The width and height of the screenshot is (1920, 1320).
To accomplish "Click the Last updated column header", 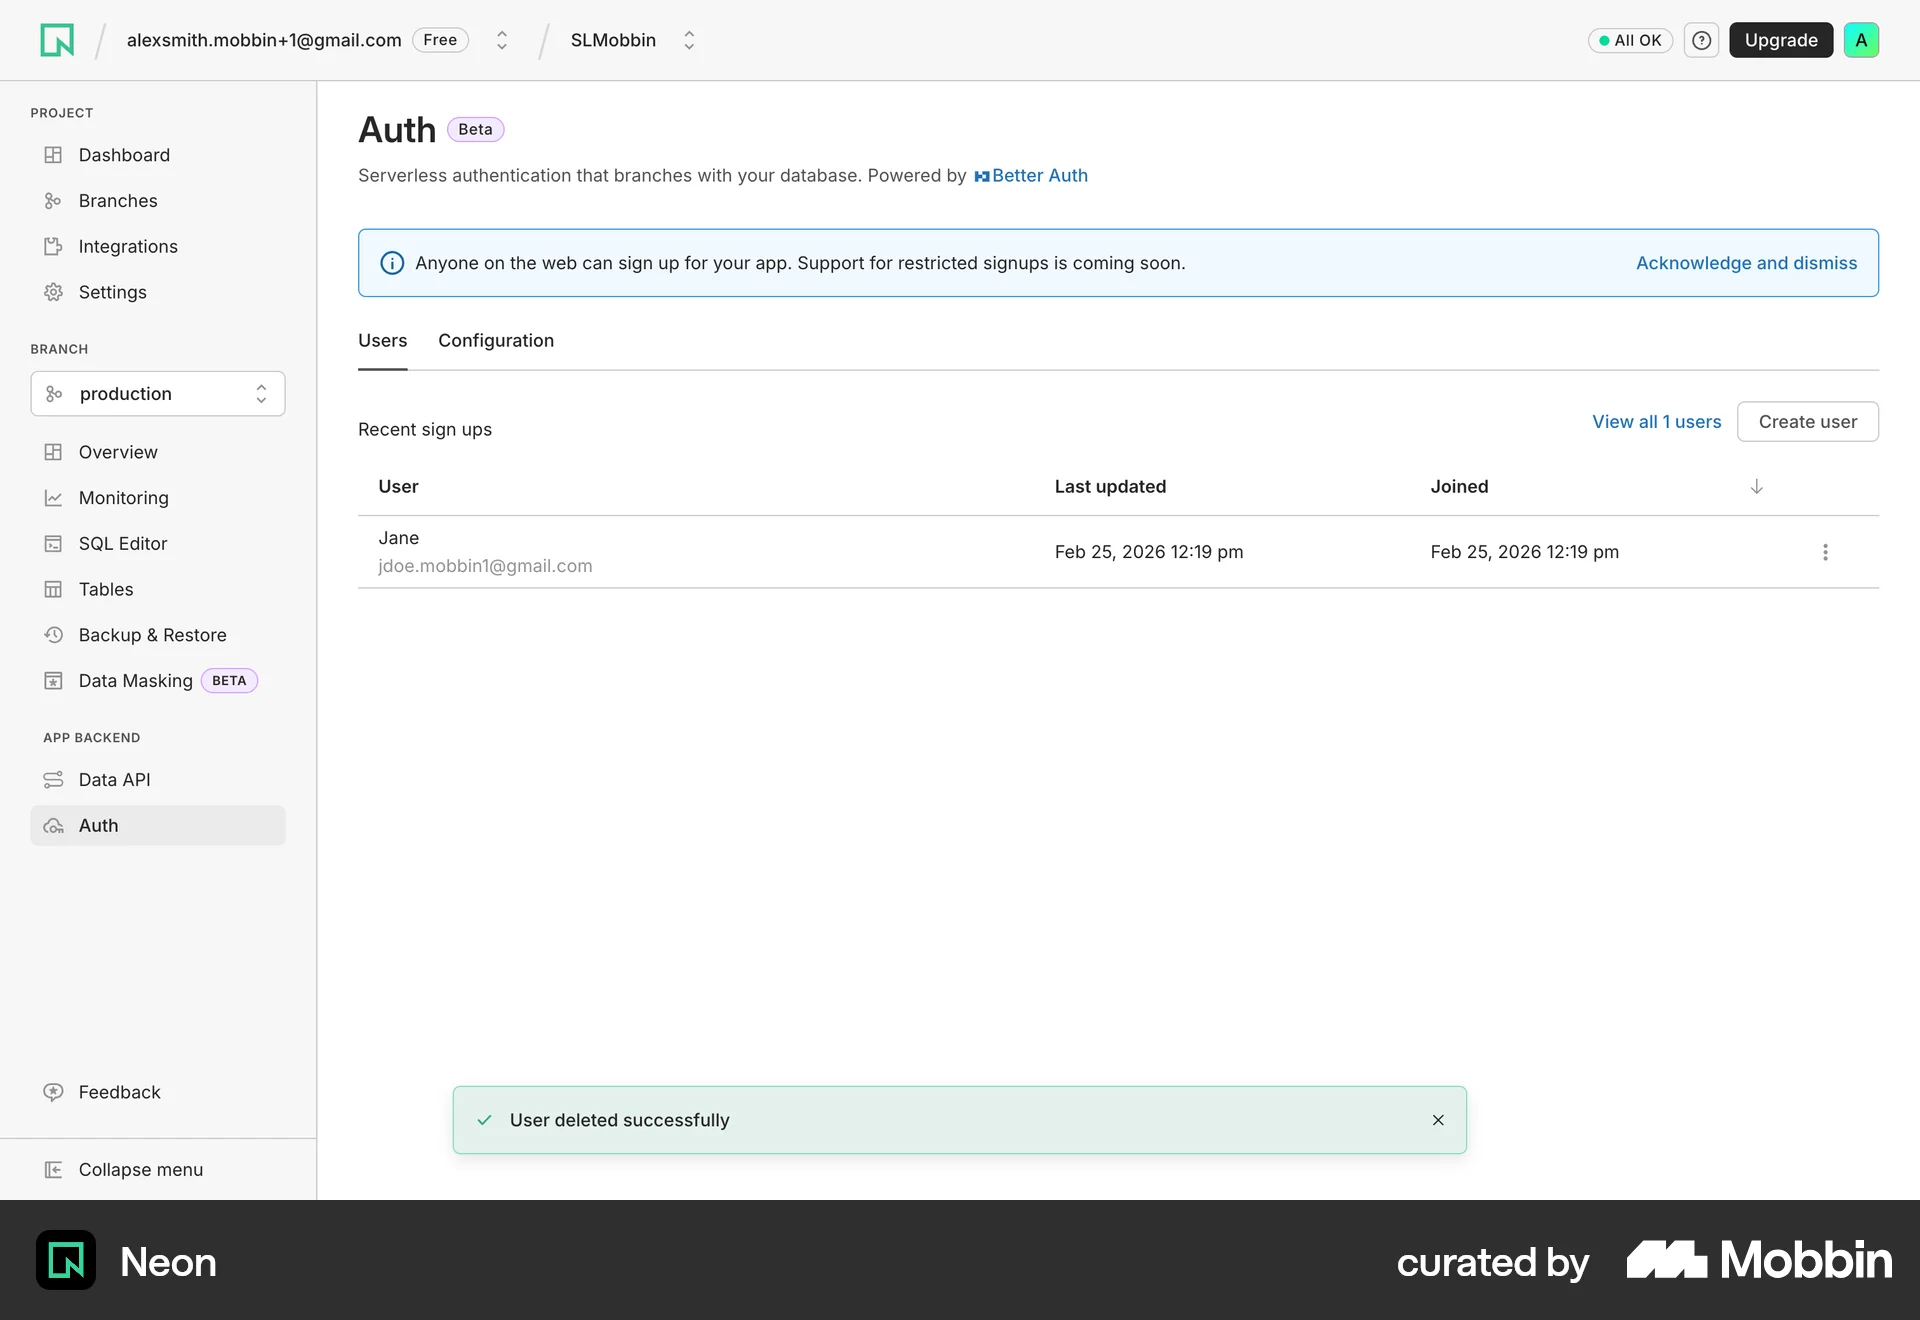I will 1110,487.
